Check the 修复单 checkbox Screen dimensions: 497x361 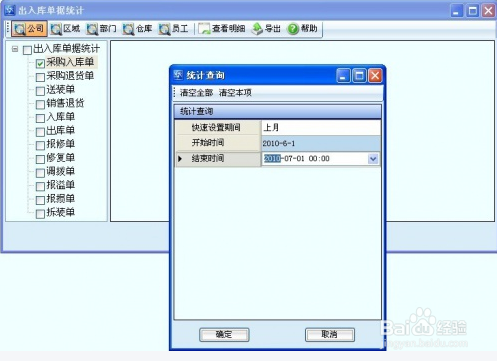(x=40, y=159)
